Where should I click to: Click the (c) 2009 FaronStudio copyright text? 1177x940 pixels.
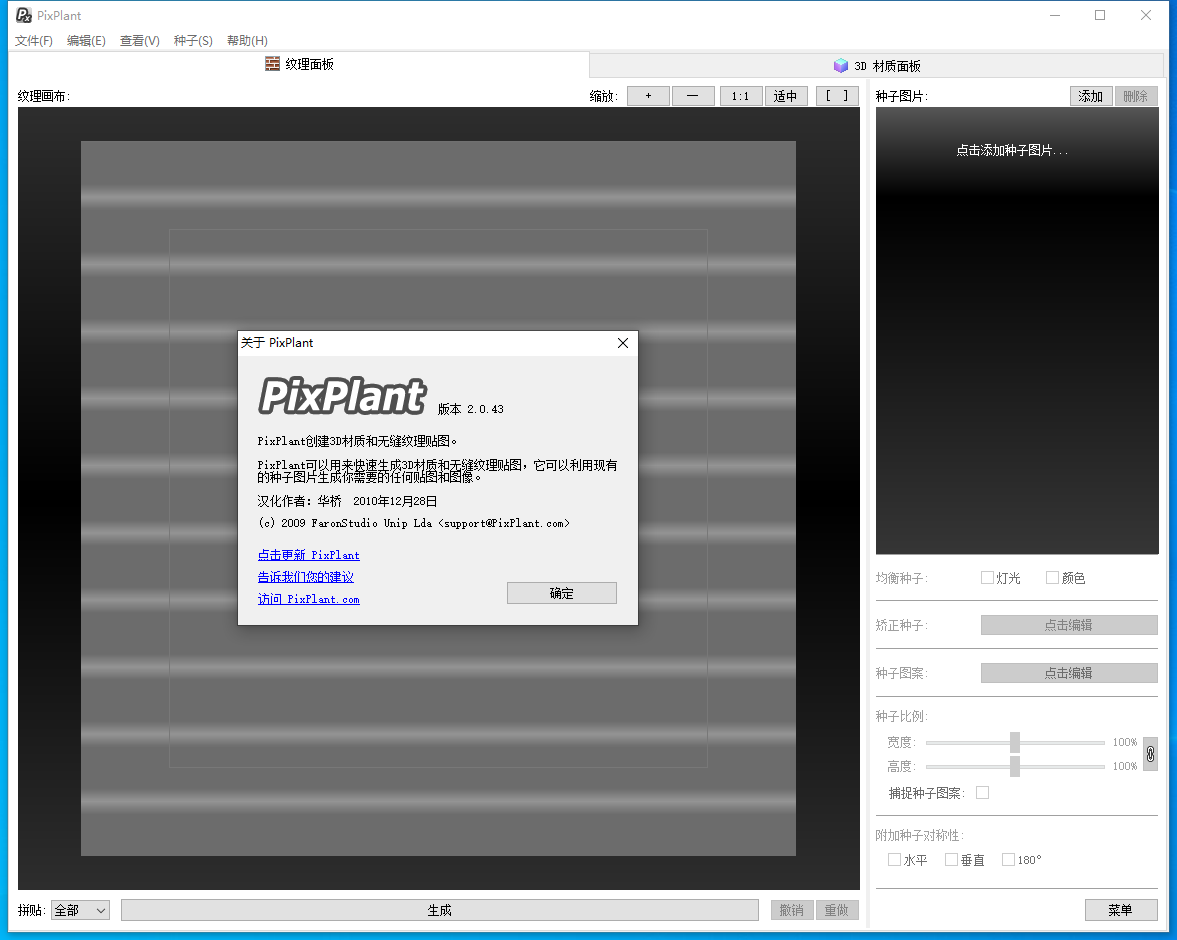pos(414,523)
